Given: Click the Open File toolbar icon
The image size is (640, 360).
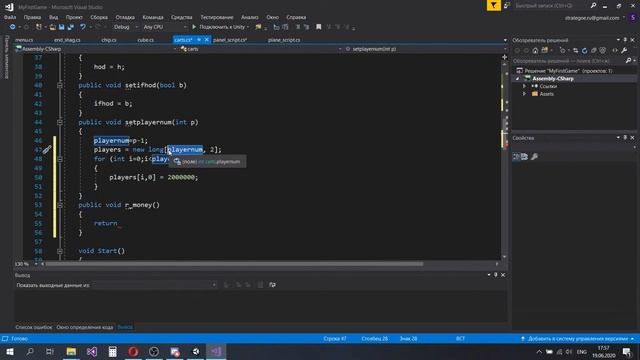Looking at the screenshot, I should point(53,27).
